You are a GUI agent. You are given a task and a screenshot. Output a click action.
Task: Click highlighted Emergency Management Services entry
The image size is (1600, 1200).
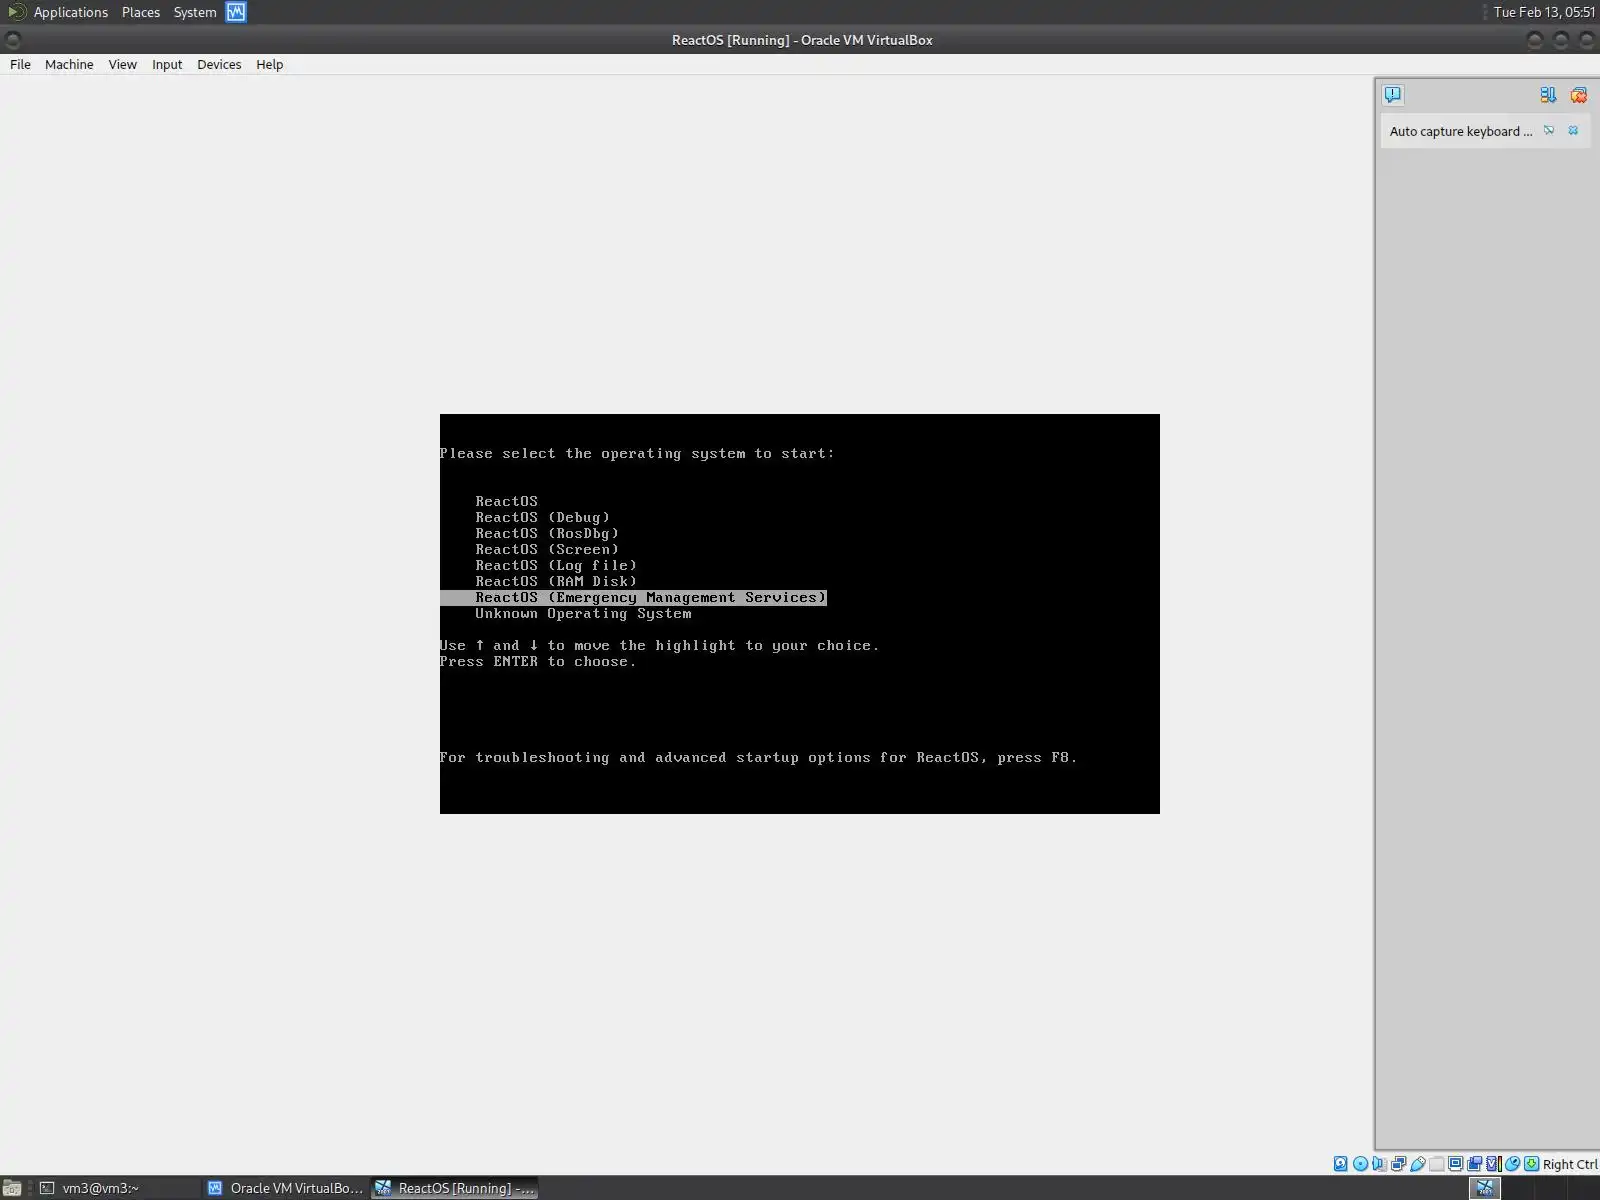[x=634, y=597]
